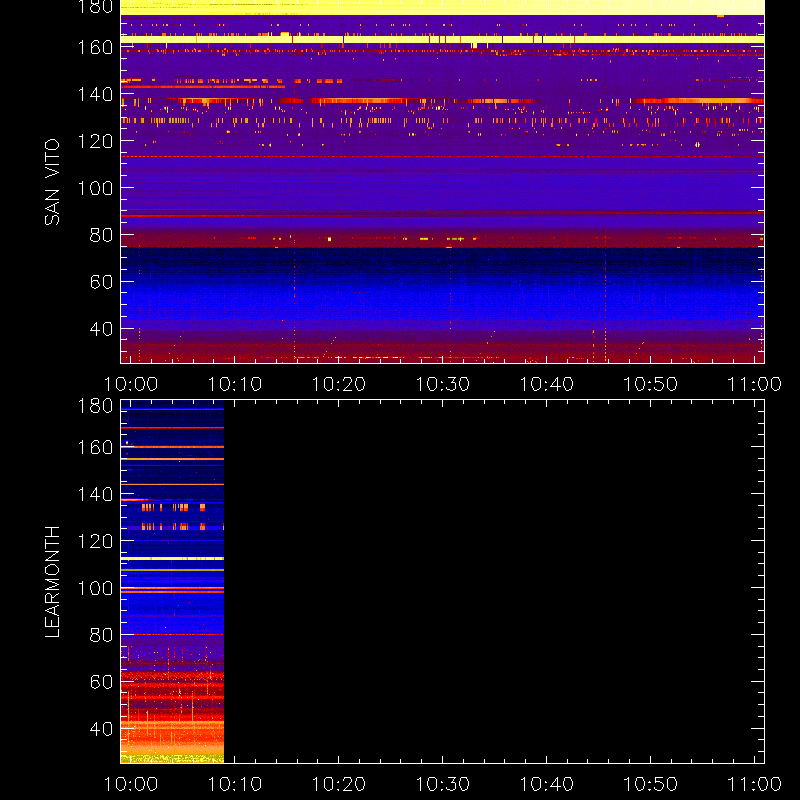The image size is (800, 800).
Task: Select the 80 tick label on SAN VITO axis
Action: pos(101,235)
